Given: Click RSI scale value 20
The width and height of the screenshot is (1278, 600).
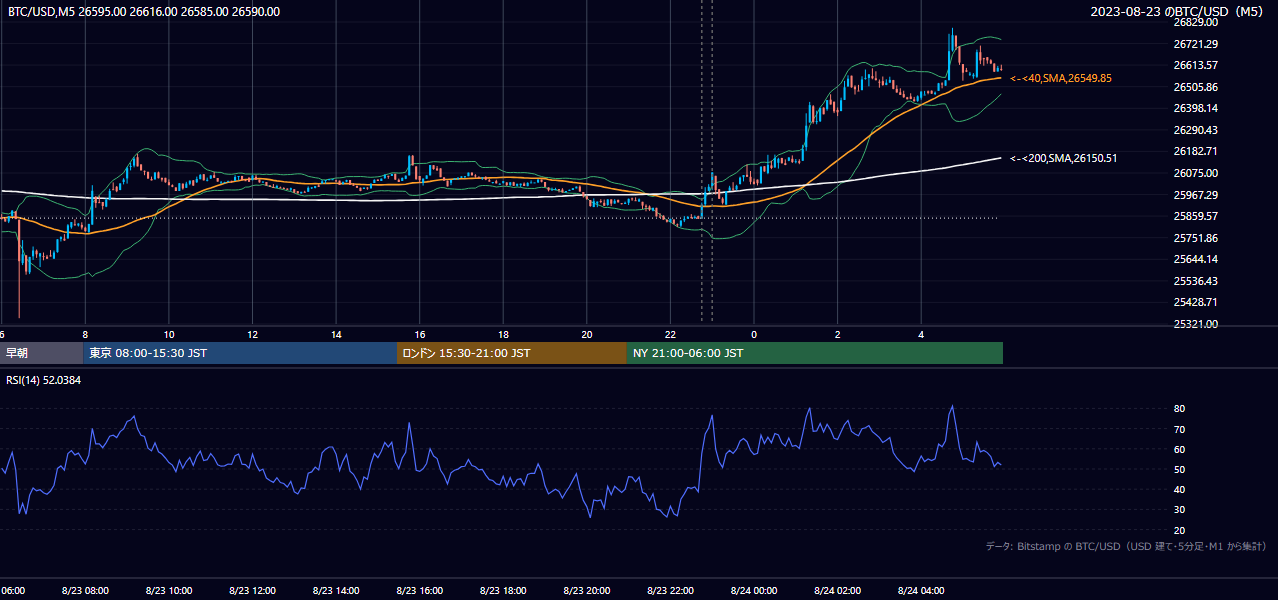Looking at the screenshot, I should click(x=1179, y=530).
